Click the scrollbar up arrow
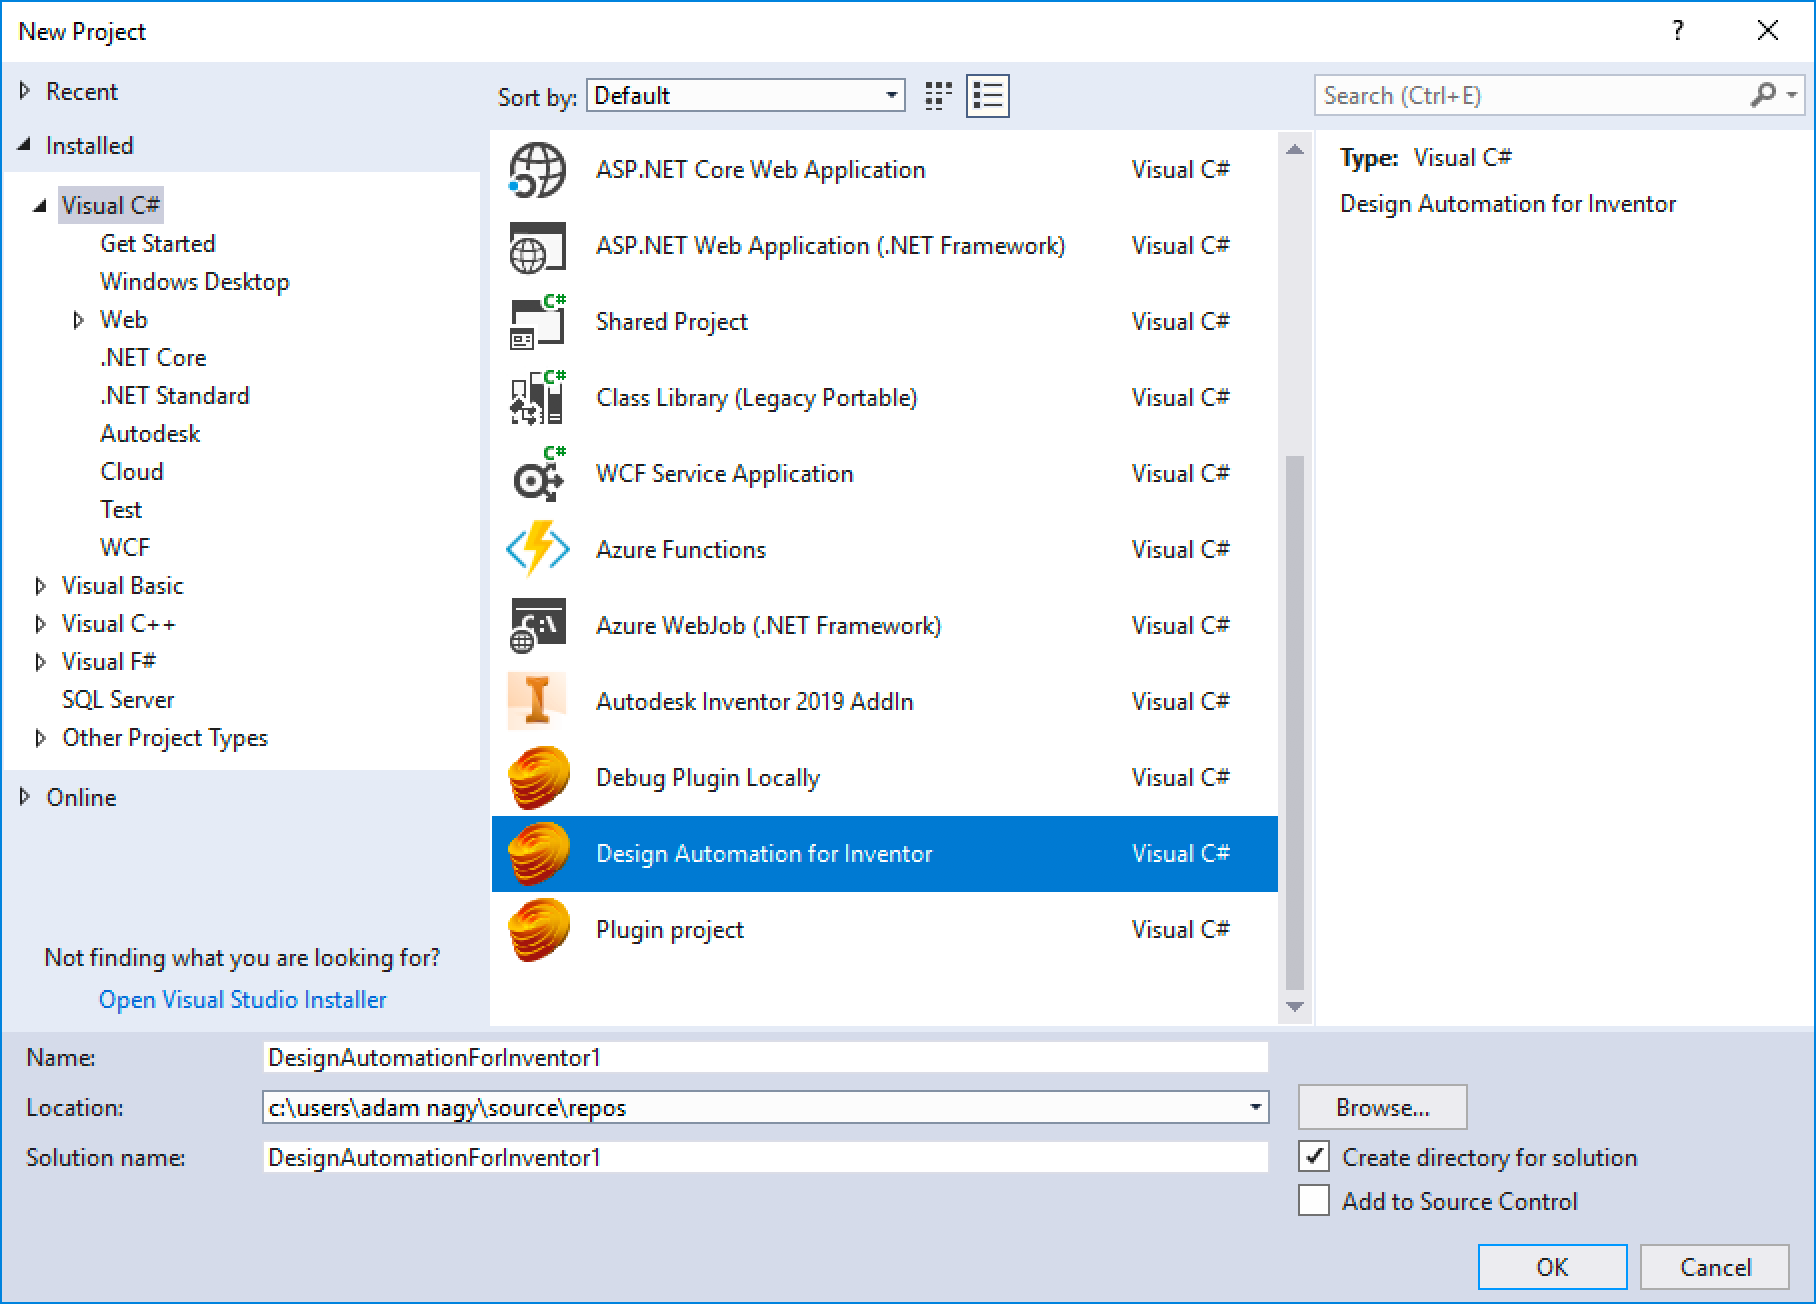Image resolution: width=1816 pixels, height=1304 pixels. pos(1295,150)
